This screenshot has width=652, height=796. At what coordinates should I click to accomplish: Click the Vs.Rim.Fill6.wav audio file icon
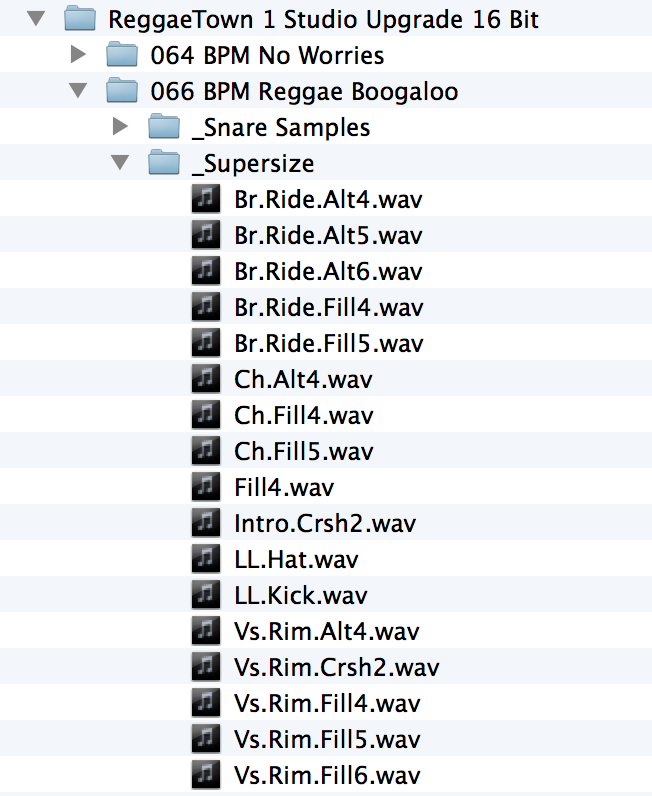(204, 775)
